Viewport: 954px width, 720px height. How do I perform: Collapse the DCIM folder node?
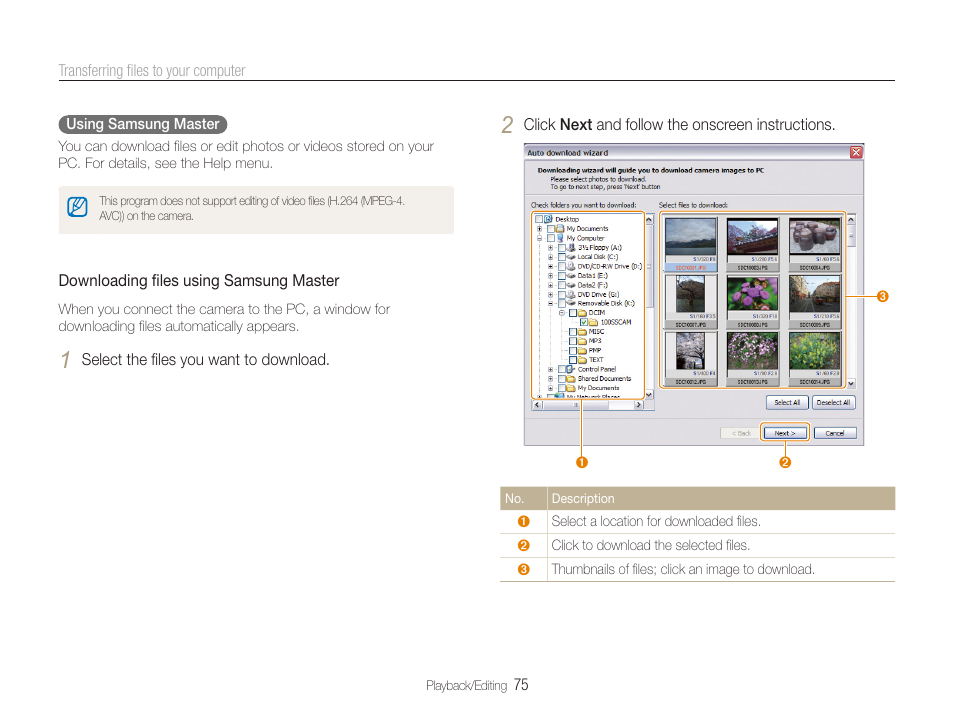click(x=562, y=313)
